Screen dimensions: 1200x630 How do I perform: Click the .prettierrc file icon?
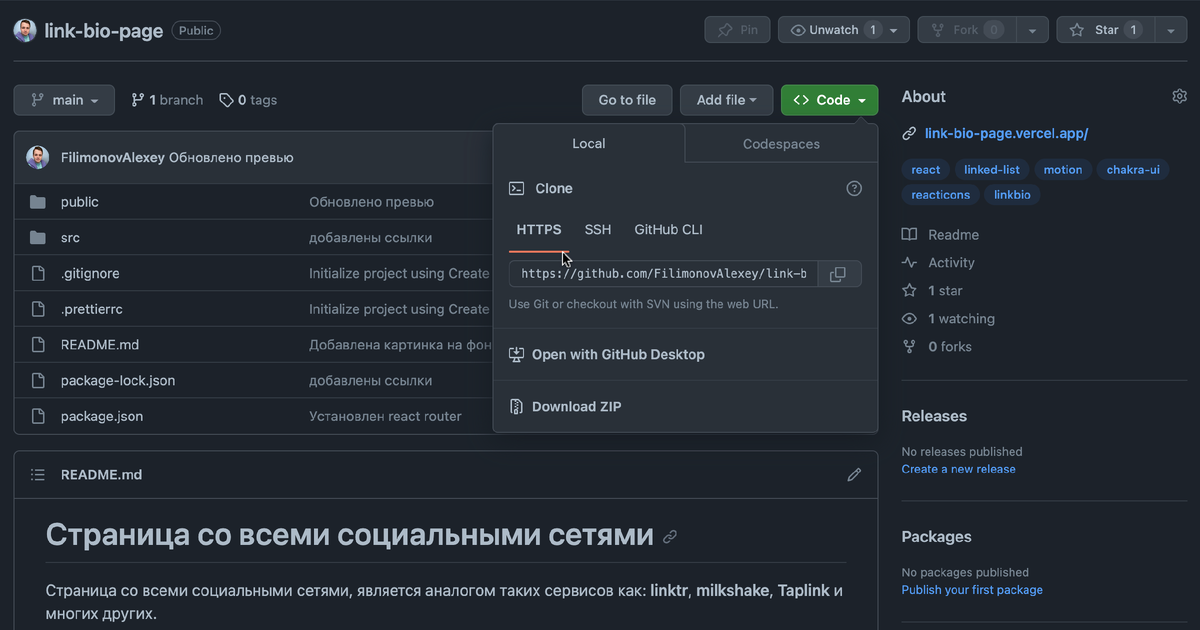tap(38, 309)
